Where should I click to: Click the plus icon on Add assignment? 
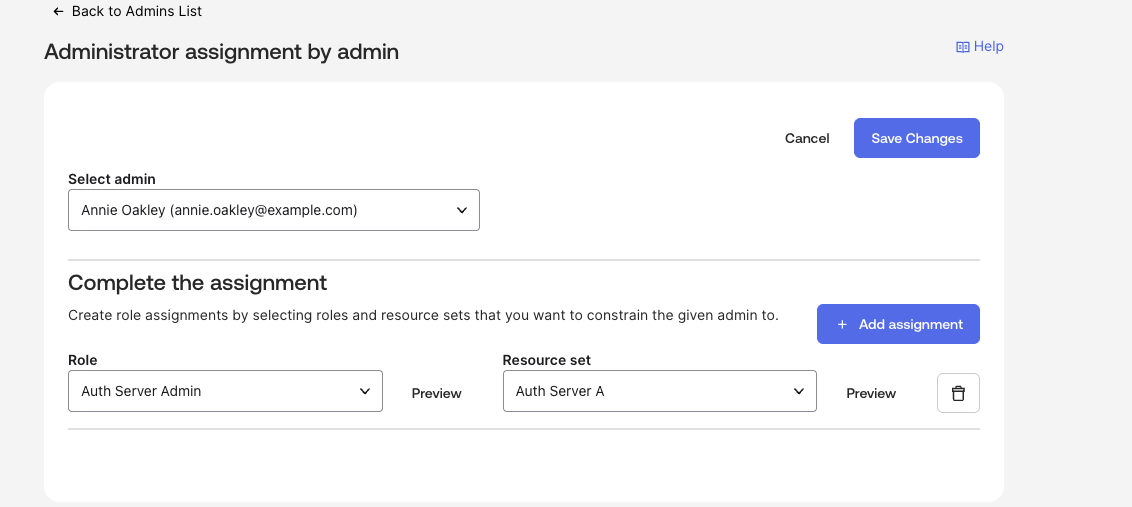842,325
